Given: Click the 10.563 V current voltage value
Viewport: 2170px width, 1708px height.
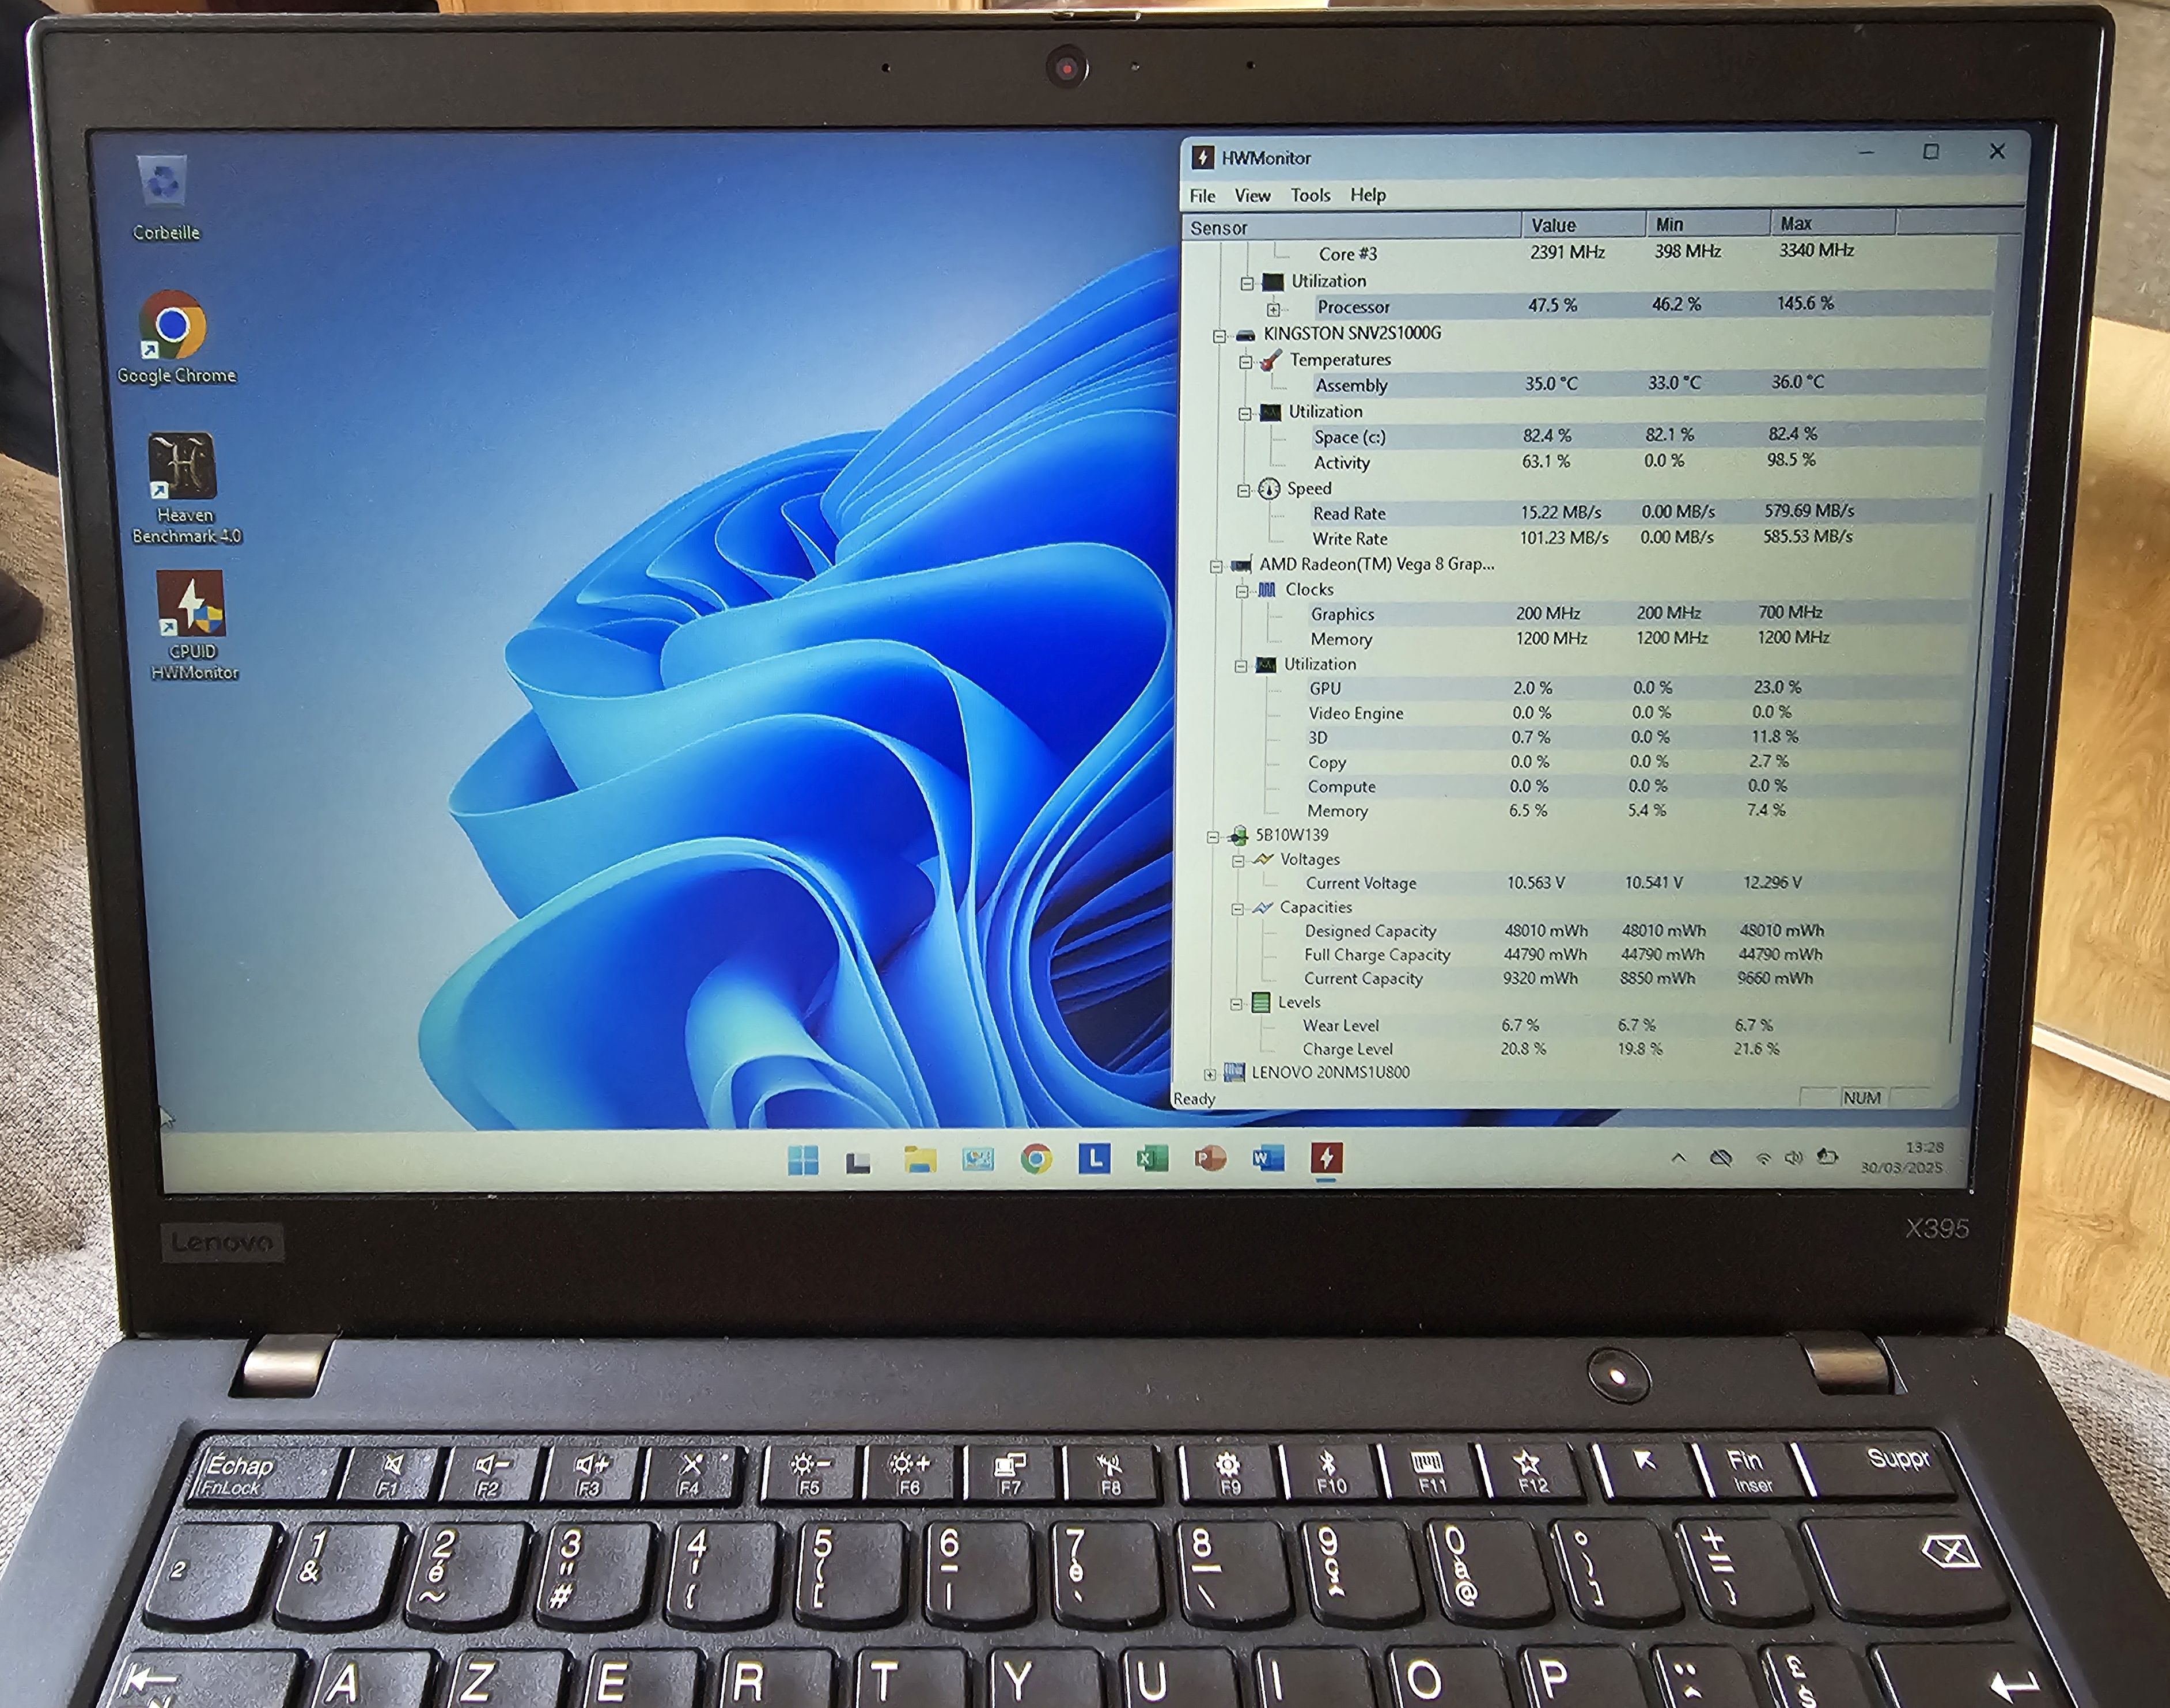Looking at the screenshot, I should coord(1535,882).
